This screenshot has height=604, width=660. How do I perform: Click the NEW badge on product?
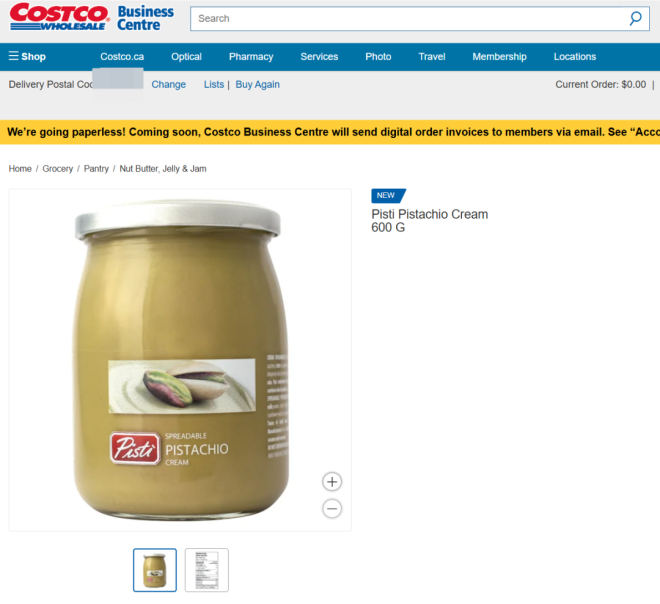[388, 195]
